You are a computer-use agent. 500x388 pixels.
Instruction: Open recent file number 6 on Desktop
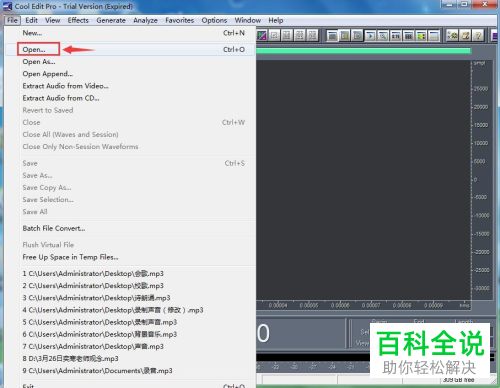130,334
